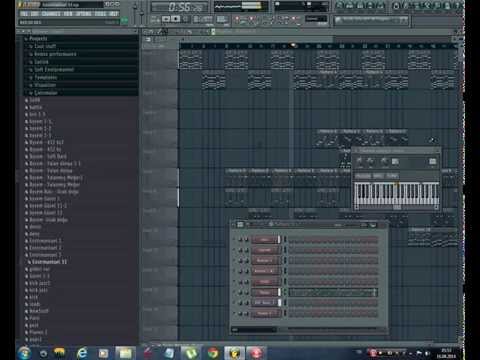Click the piano keyboard preview in channel settings
The width and height of the screenshot is (480, 360).
pyautogui.click(x=397, y=193)
